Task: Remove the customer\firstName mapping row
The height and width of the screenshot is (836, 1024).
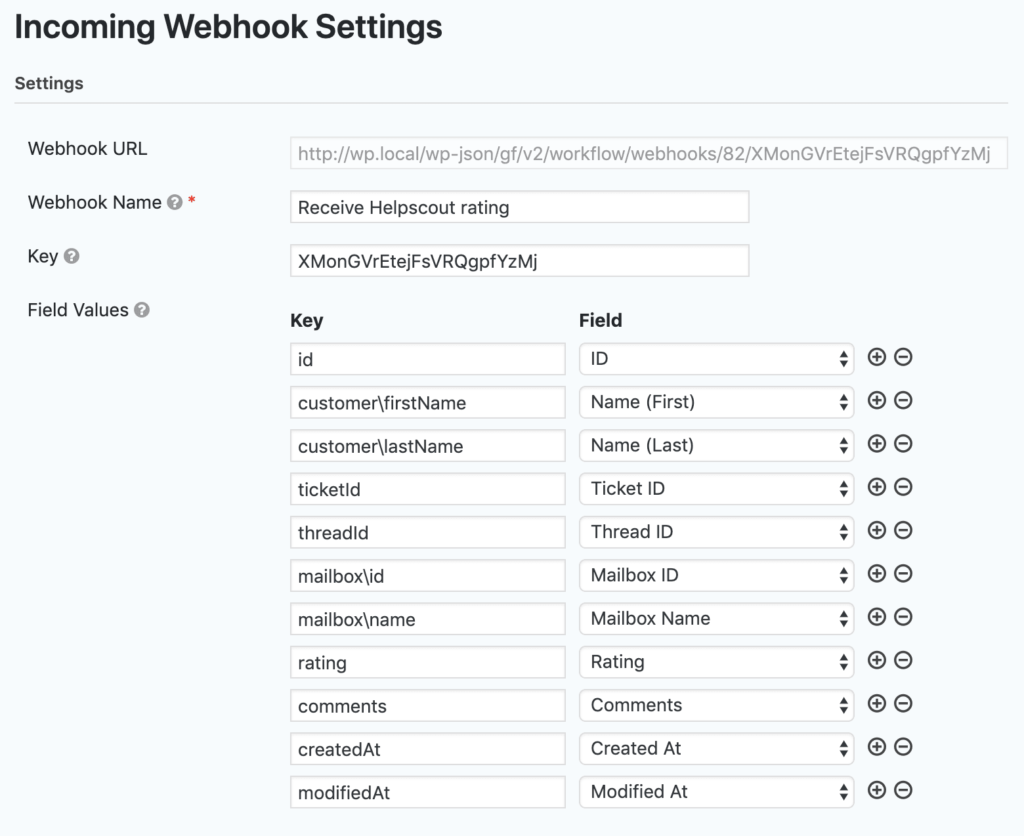Action: pos(903,400)
